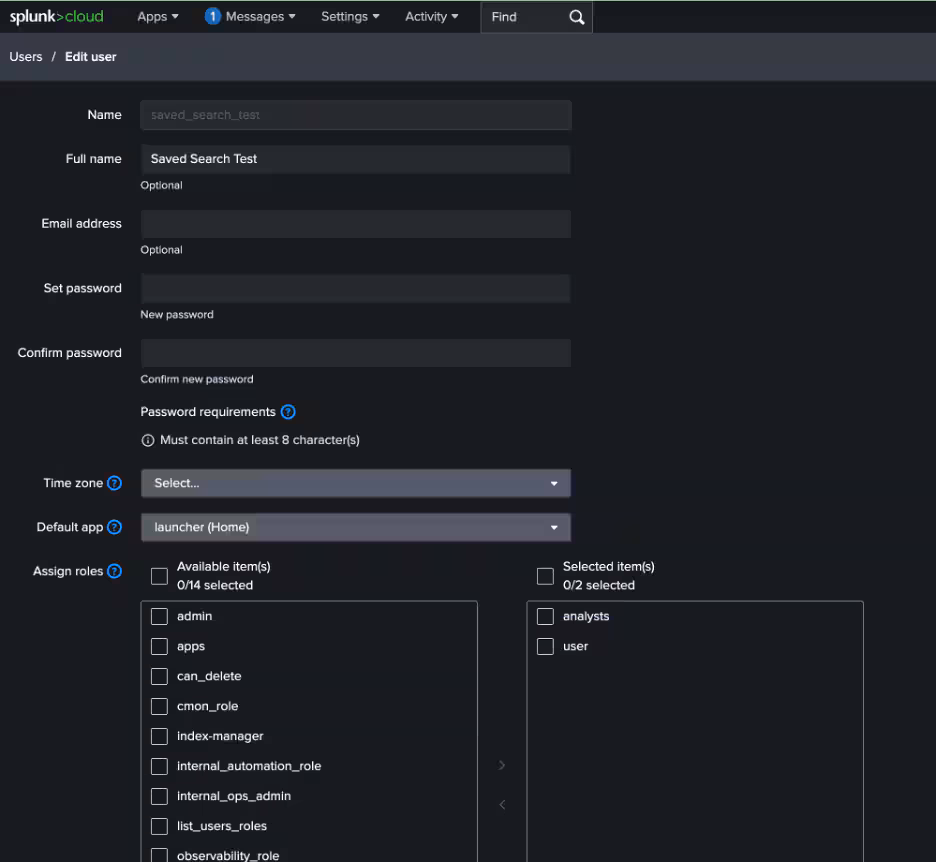This screenshot has width=936, height=862.
Task: Click the Splunk cloud logo
Action: (x=56, y=16)
